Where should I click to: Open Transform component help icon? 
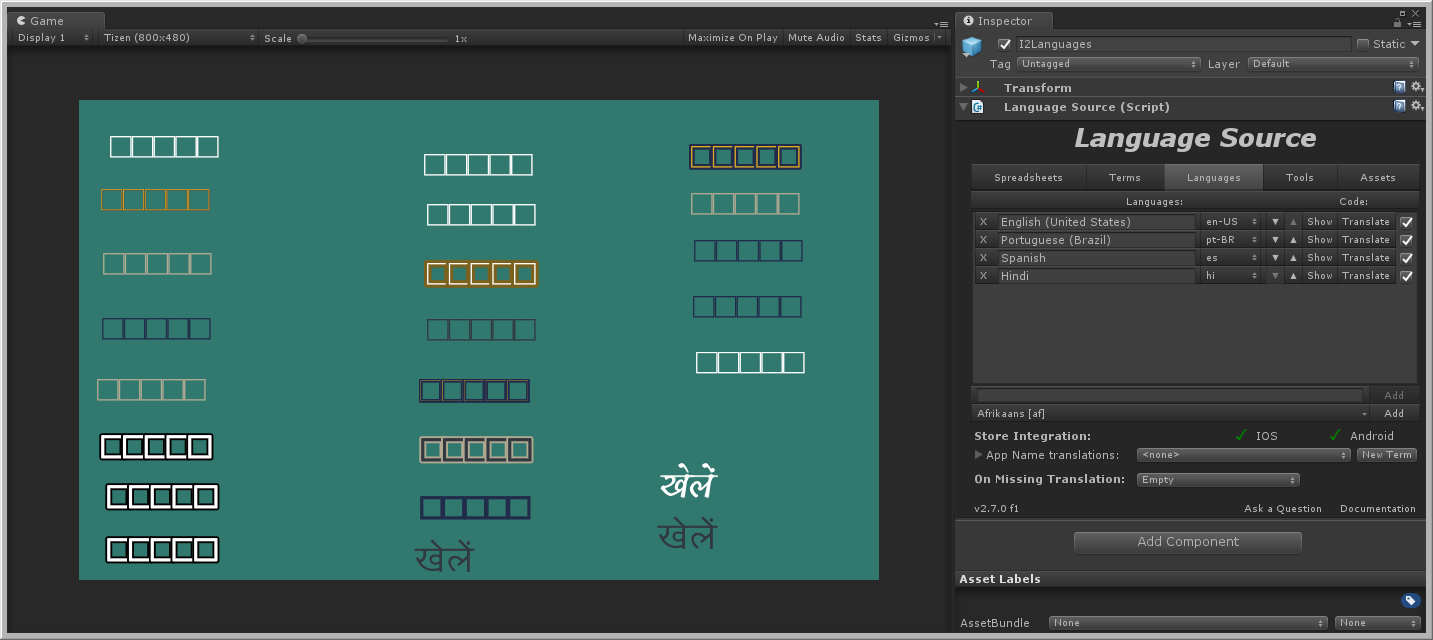[x=1400, y=87]
